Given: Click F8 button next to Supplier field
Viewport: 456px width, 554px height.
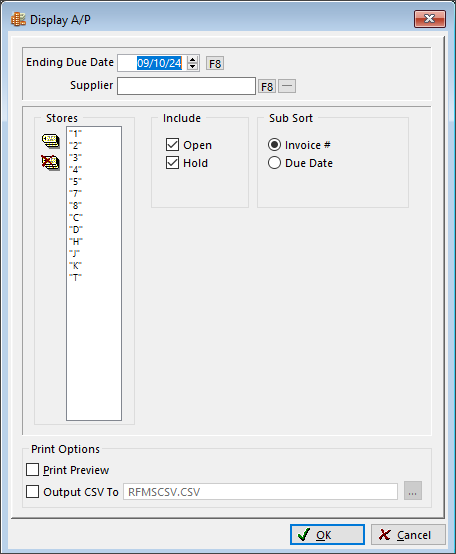Looking at the screenshot, I should pyautogui.click(x=267, y=87).
